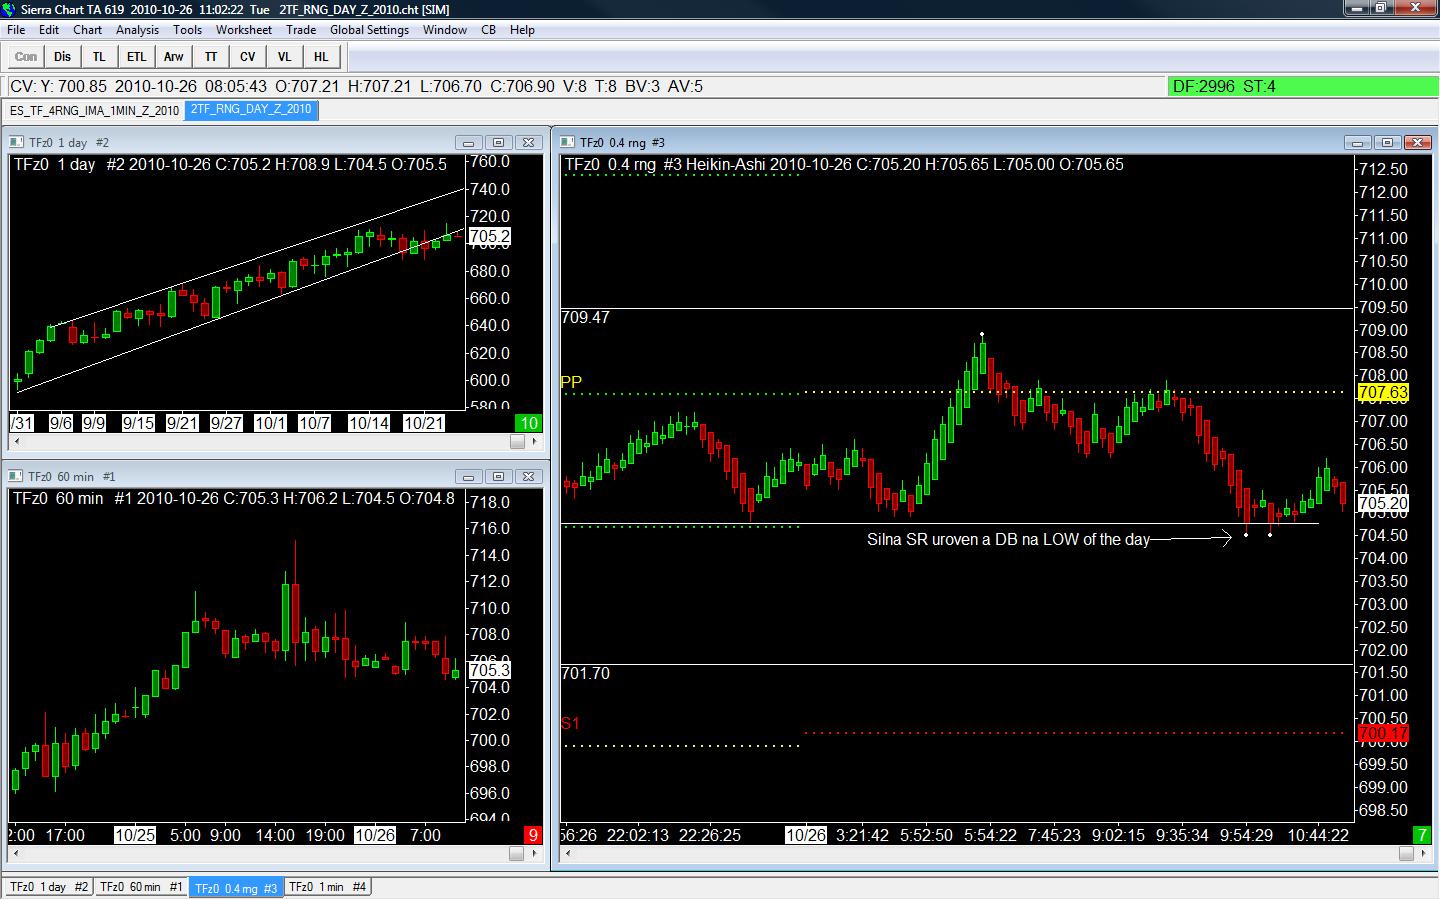Click the green 7 box on the range chart
This screenshot has height=900, width=1440.
coord(1421,835)
